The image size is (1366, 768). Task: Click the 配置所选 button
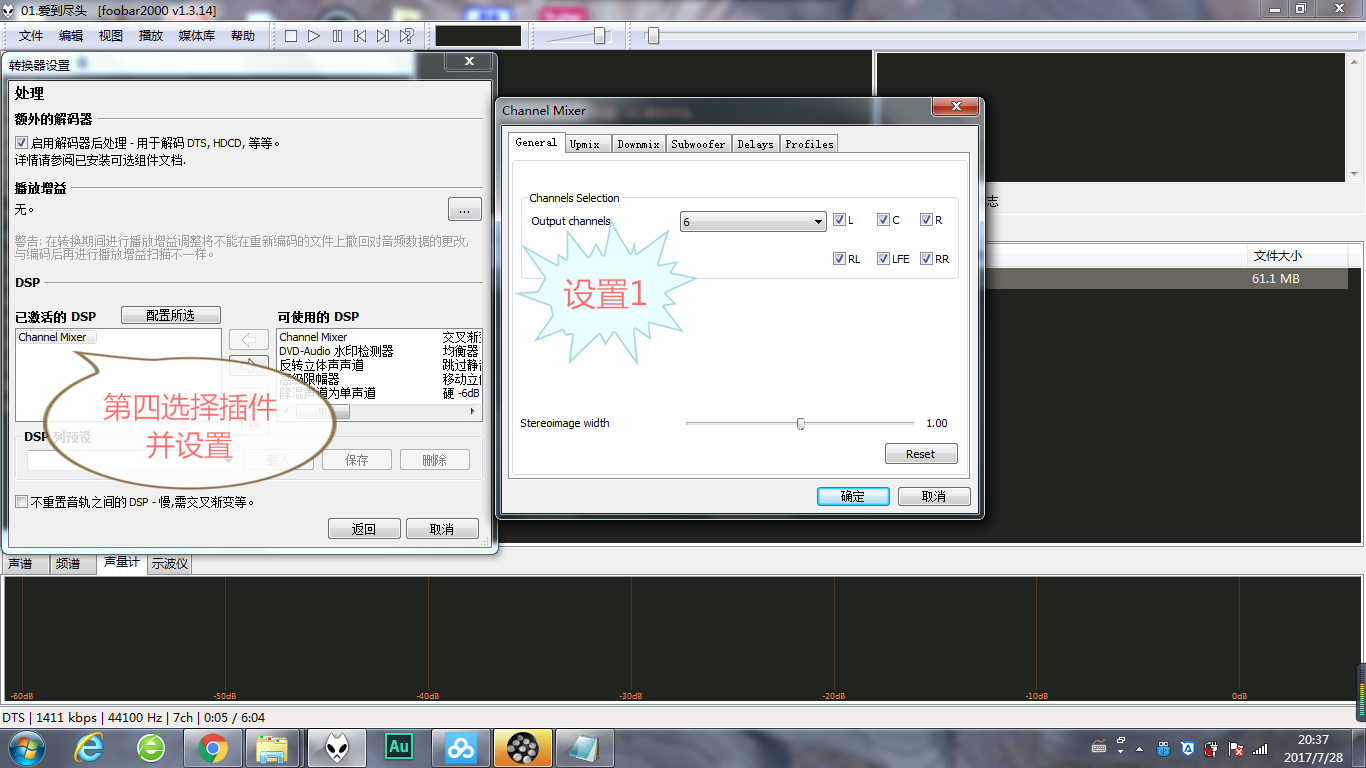pyautogui.click(x=171, y=315)
